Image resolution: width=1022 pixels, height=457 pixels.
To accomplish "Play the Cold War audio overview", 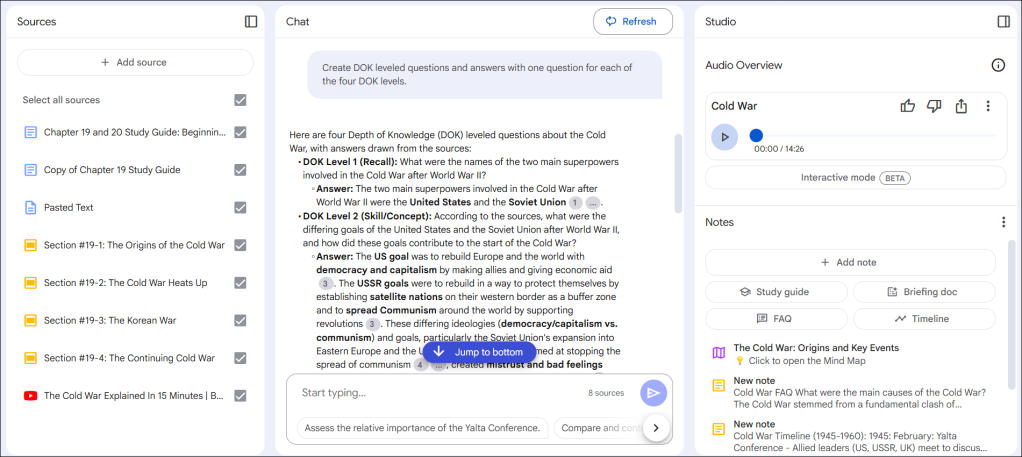I will [725, 137].
